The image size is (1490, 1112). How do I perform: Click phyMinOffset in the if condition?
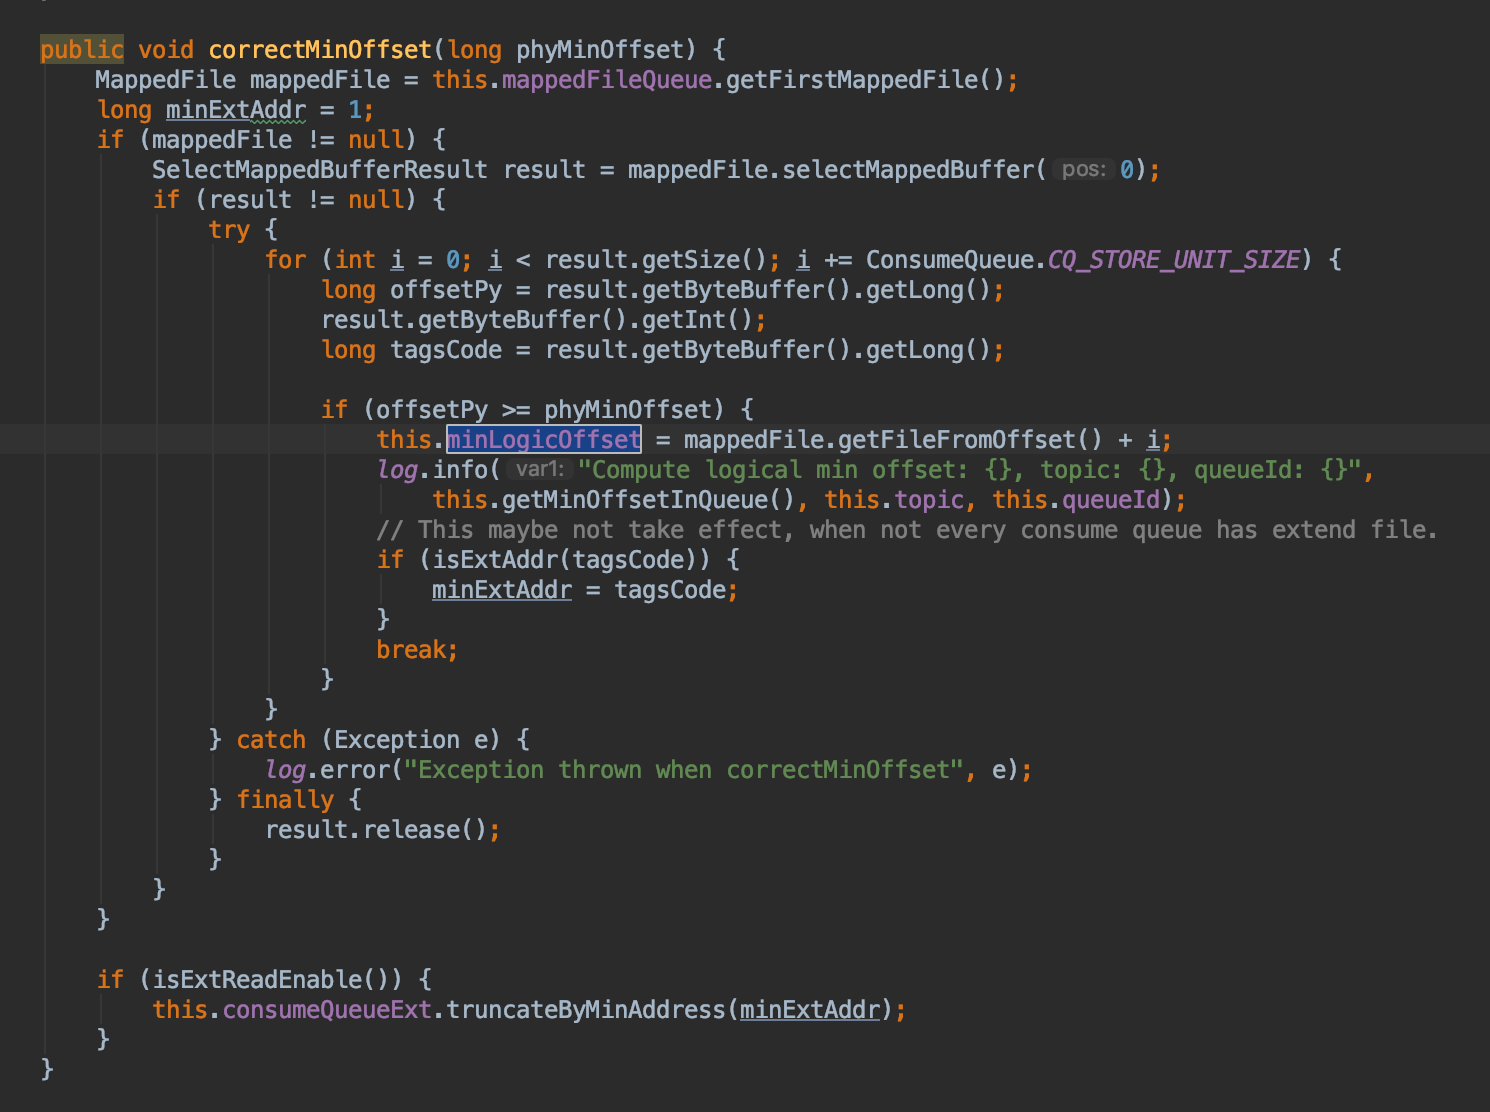tap(628, 410)
